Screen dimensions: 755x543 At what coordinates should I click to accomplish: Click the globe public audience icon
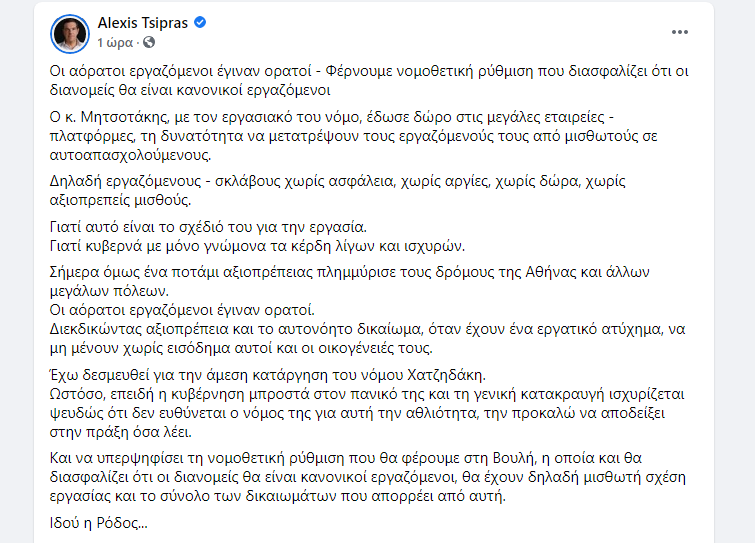point(149,43)
